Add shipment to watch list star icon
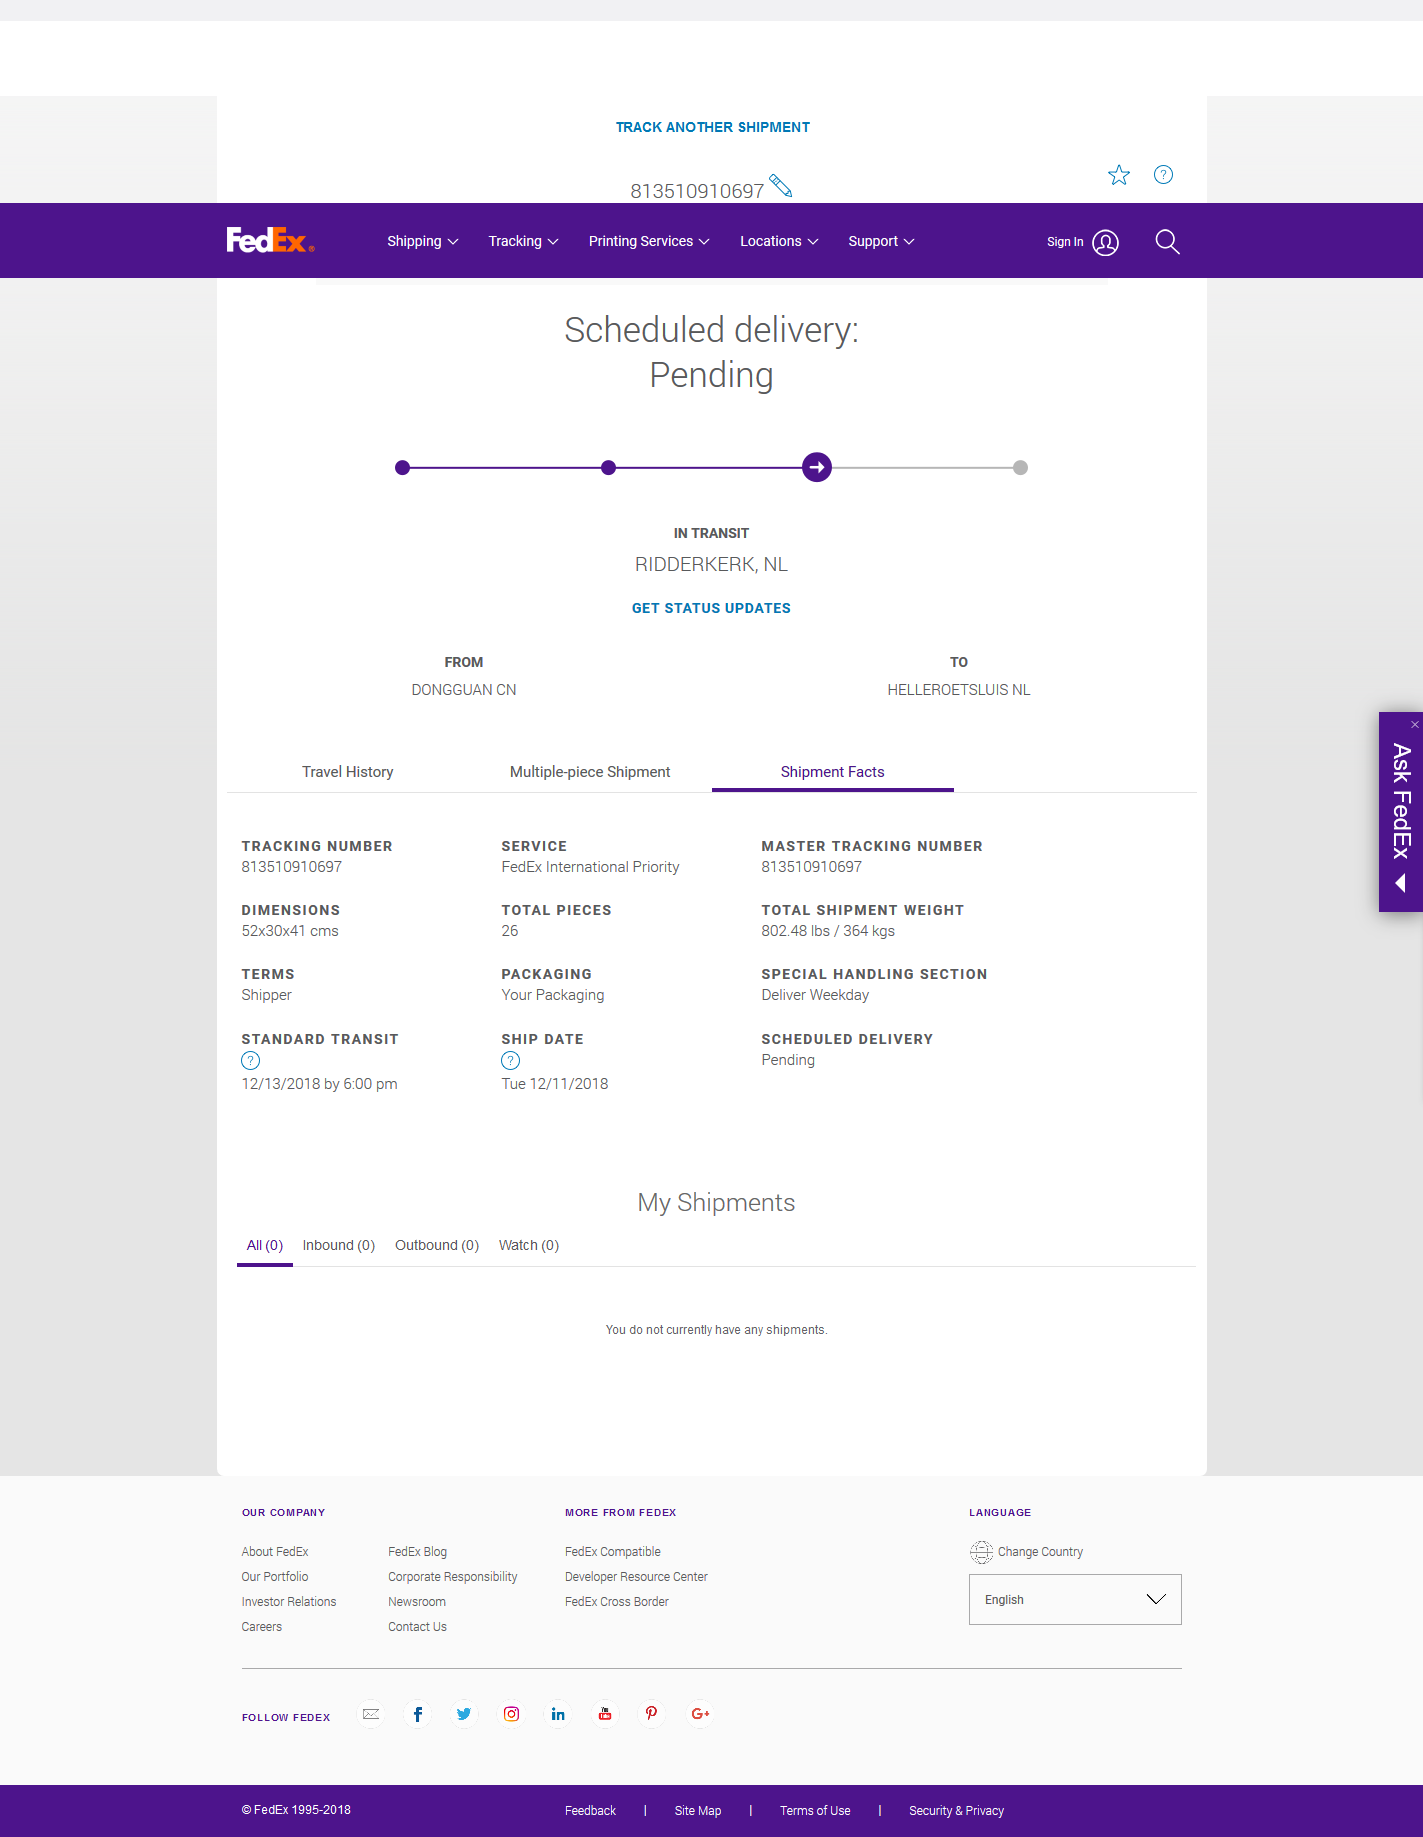 click(1119, 175)
